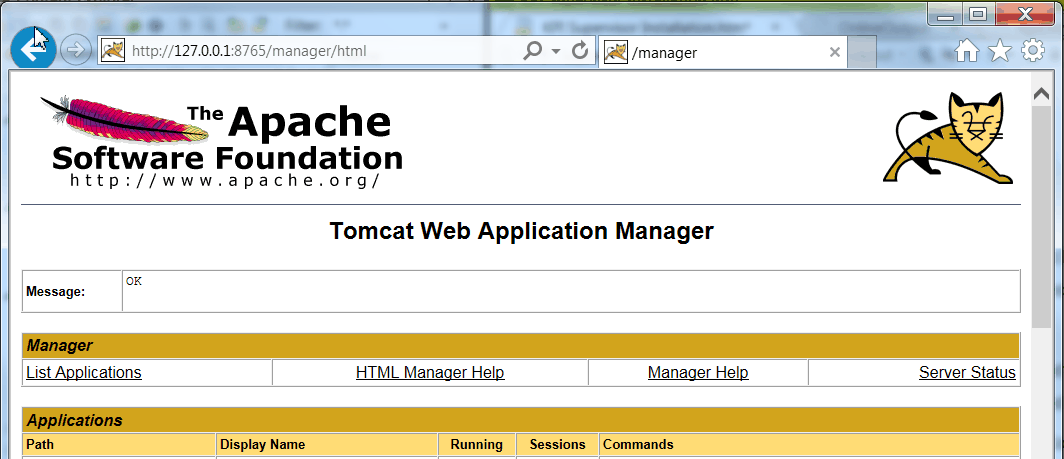Click the Manager section header

point(520,346)
